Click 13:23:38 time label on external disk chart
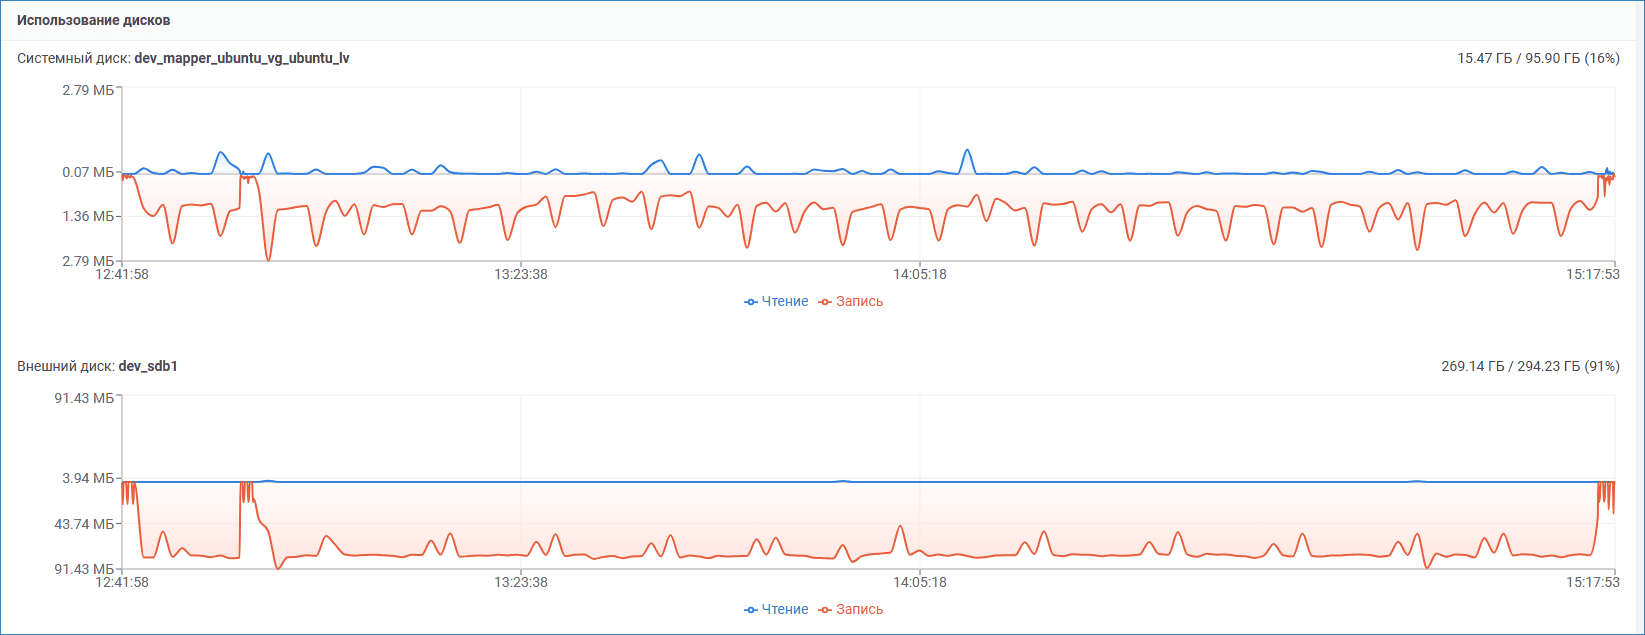1645x635 pixels. [x=521, y=582]
